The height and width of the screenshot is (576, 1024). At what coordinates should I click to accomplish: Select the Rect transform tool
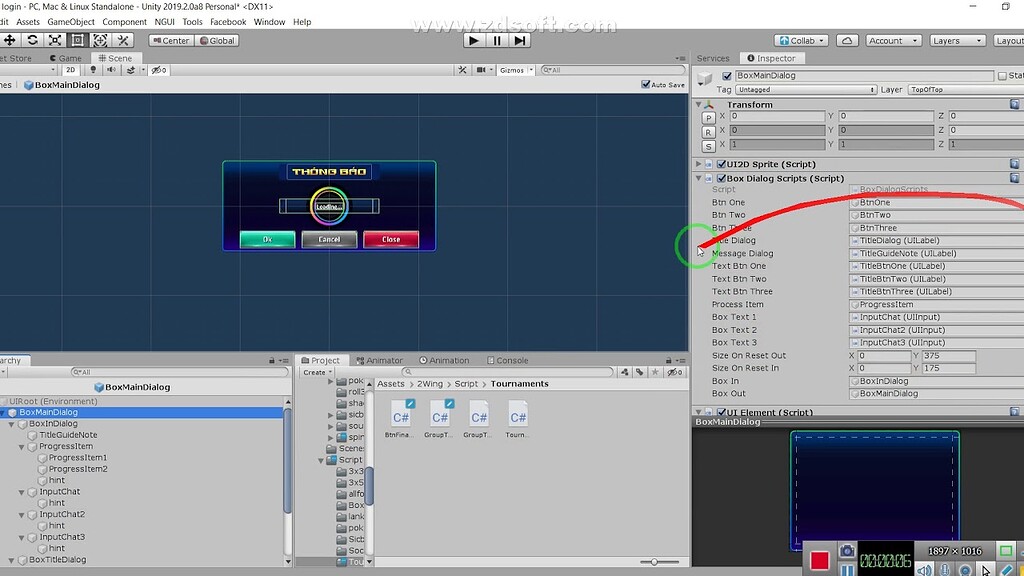pyautogui.click(x=77, y=40)
